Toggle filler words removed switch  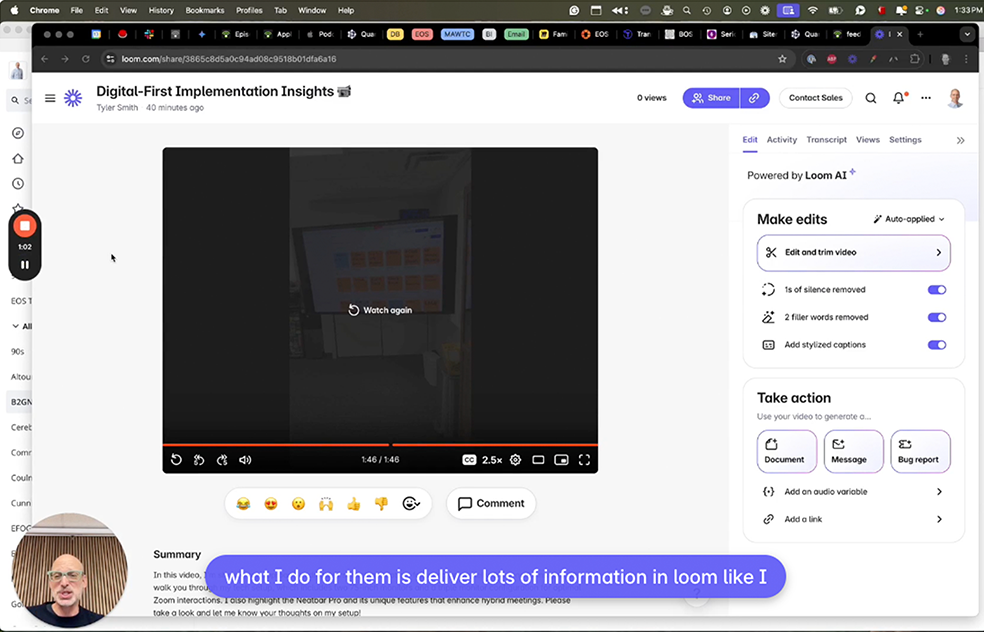pos(937,318)
